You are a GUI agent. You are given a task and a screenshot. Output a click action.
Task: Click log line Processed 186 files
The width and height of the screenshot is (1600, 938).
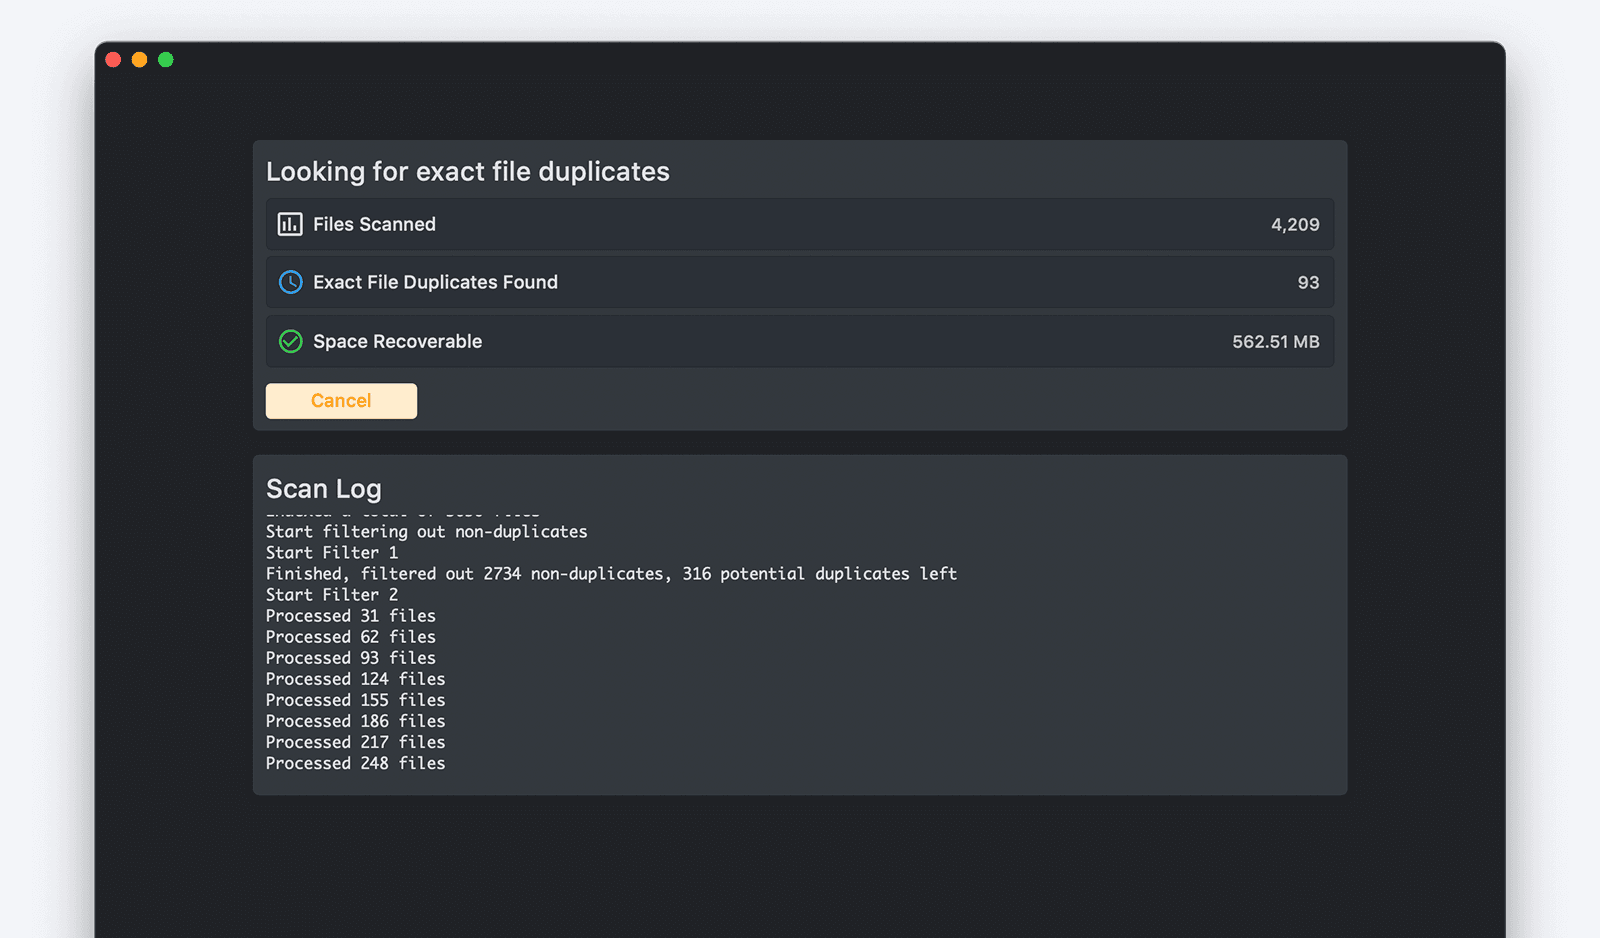pos(356,721)
